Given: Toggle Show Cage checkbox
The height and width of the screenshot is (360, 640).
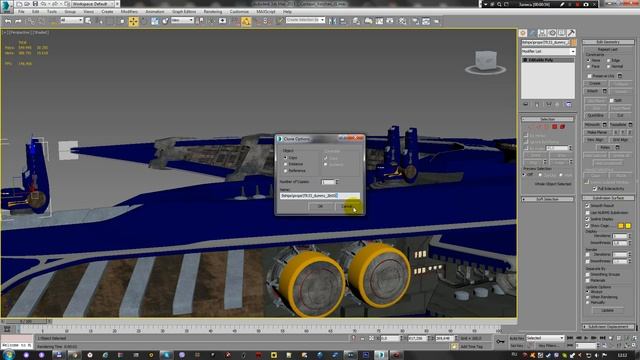Looking at the screenshot, I should 587,225.
